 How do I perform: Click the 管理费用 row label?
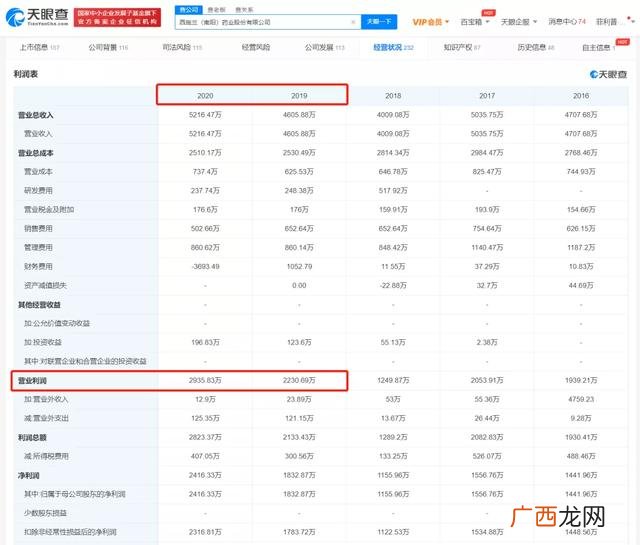(x=38, y=247)
